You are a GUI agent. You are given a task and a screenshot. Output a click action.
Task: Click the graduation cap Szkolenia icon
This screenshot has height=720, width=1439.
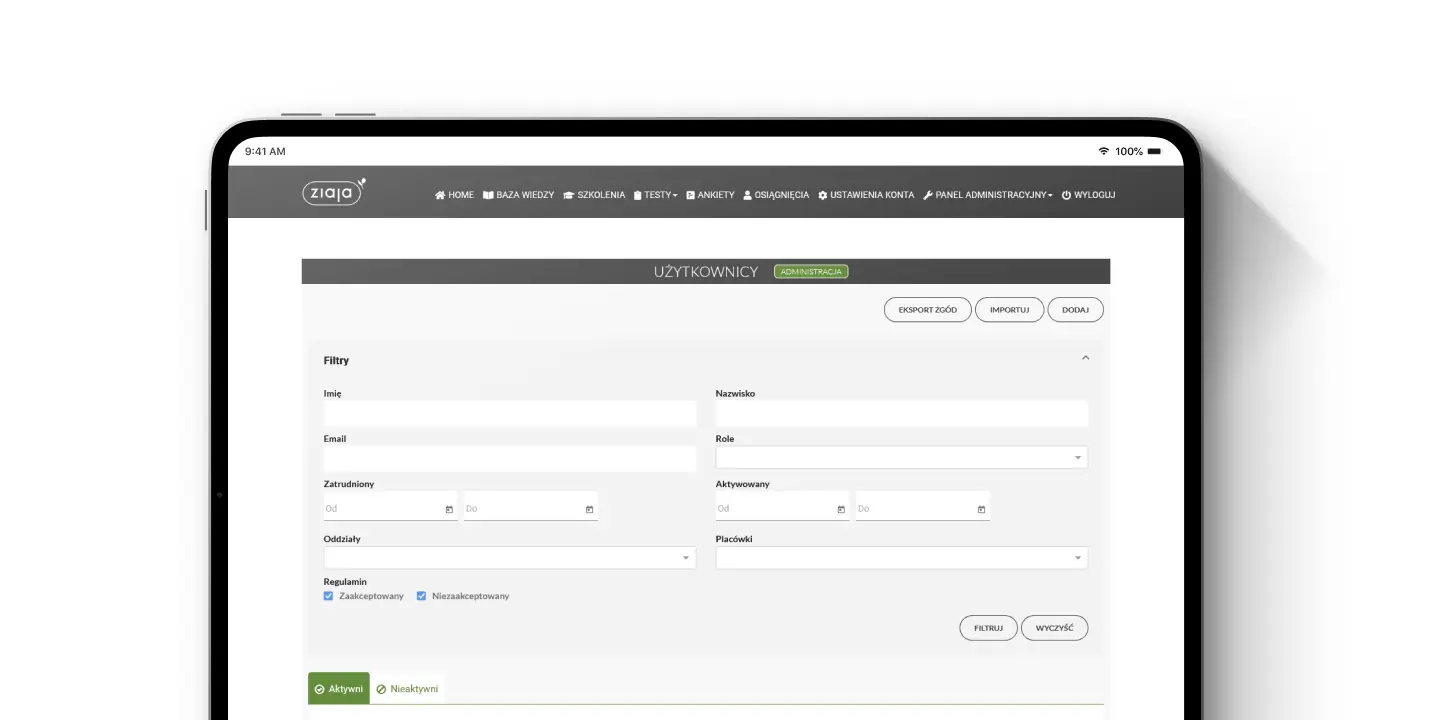(x=568, y=195)
